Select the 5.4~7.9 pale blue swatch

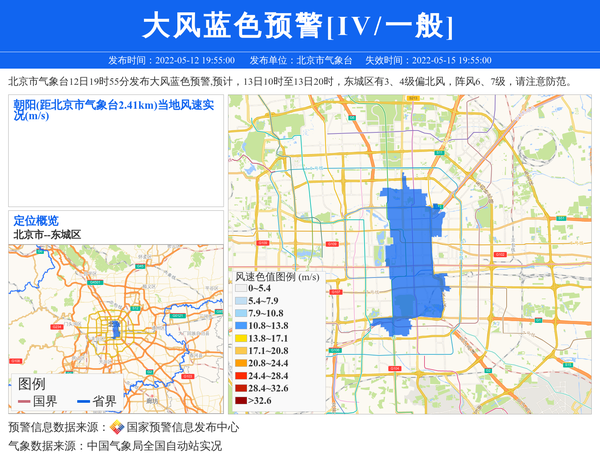(x=241, y=301)
